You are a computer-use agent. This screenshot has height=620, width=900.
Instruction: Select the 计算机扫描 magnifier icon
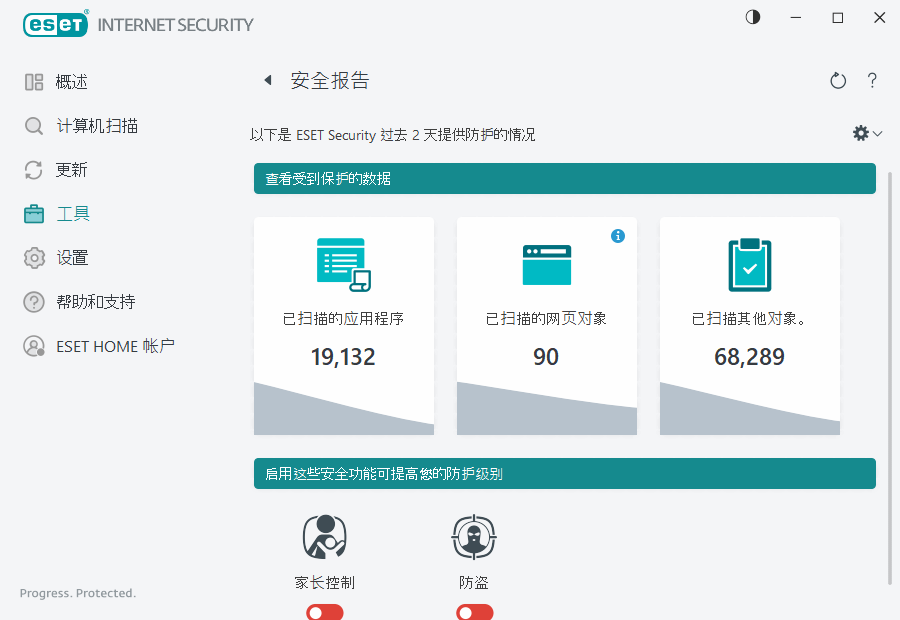(x=33, y=125)
